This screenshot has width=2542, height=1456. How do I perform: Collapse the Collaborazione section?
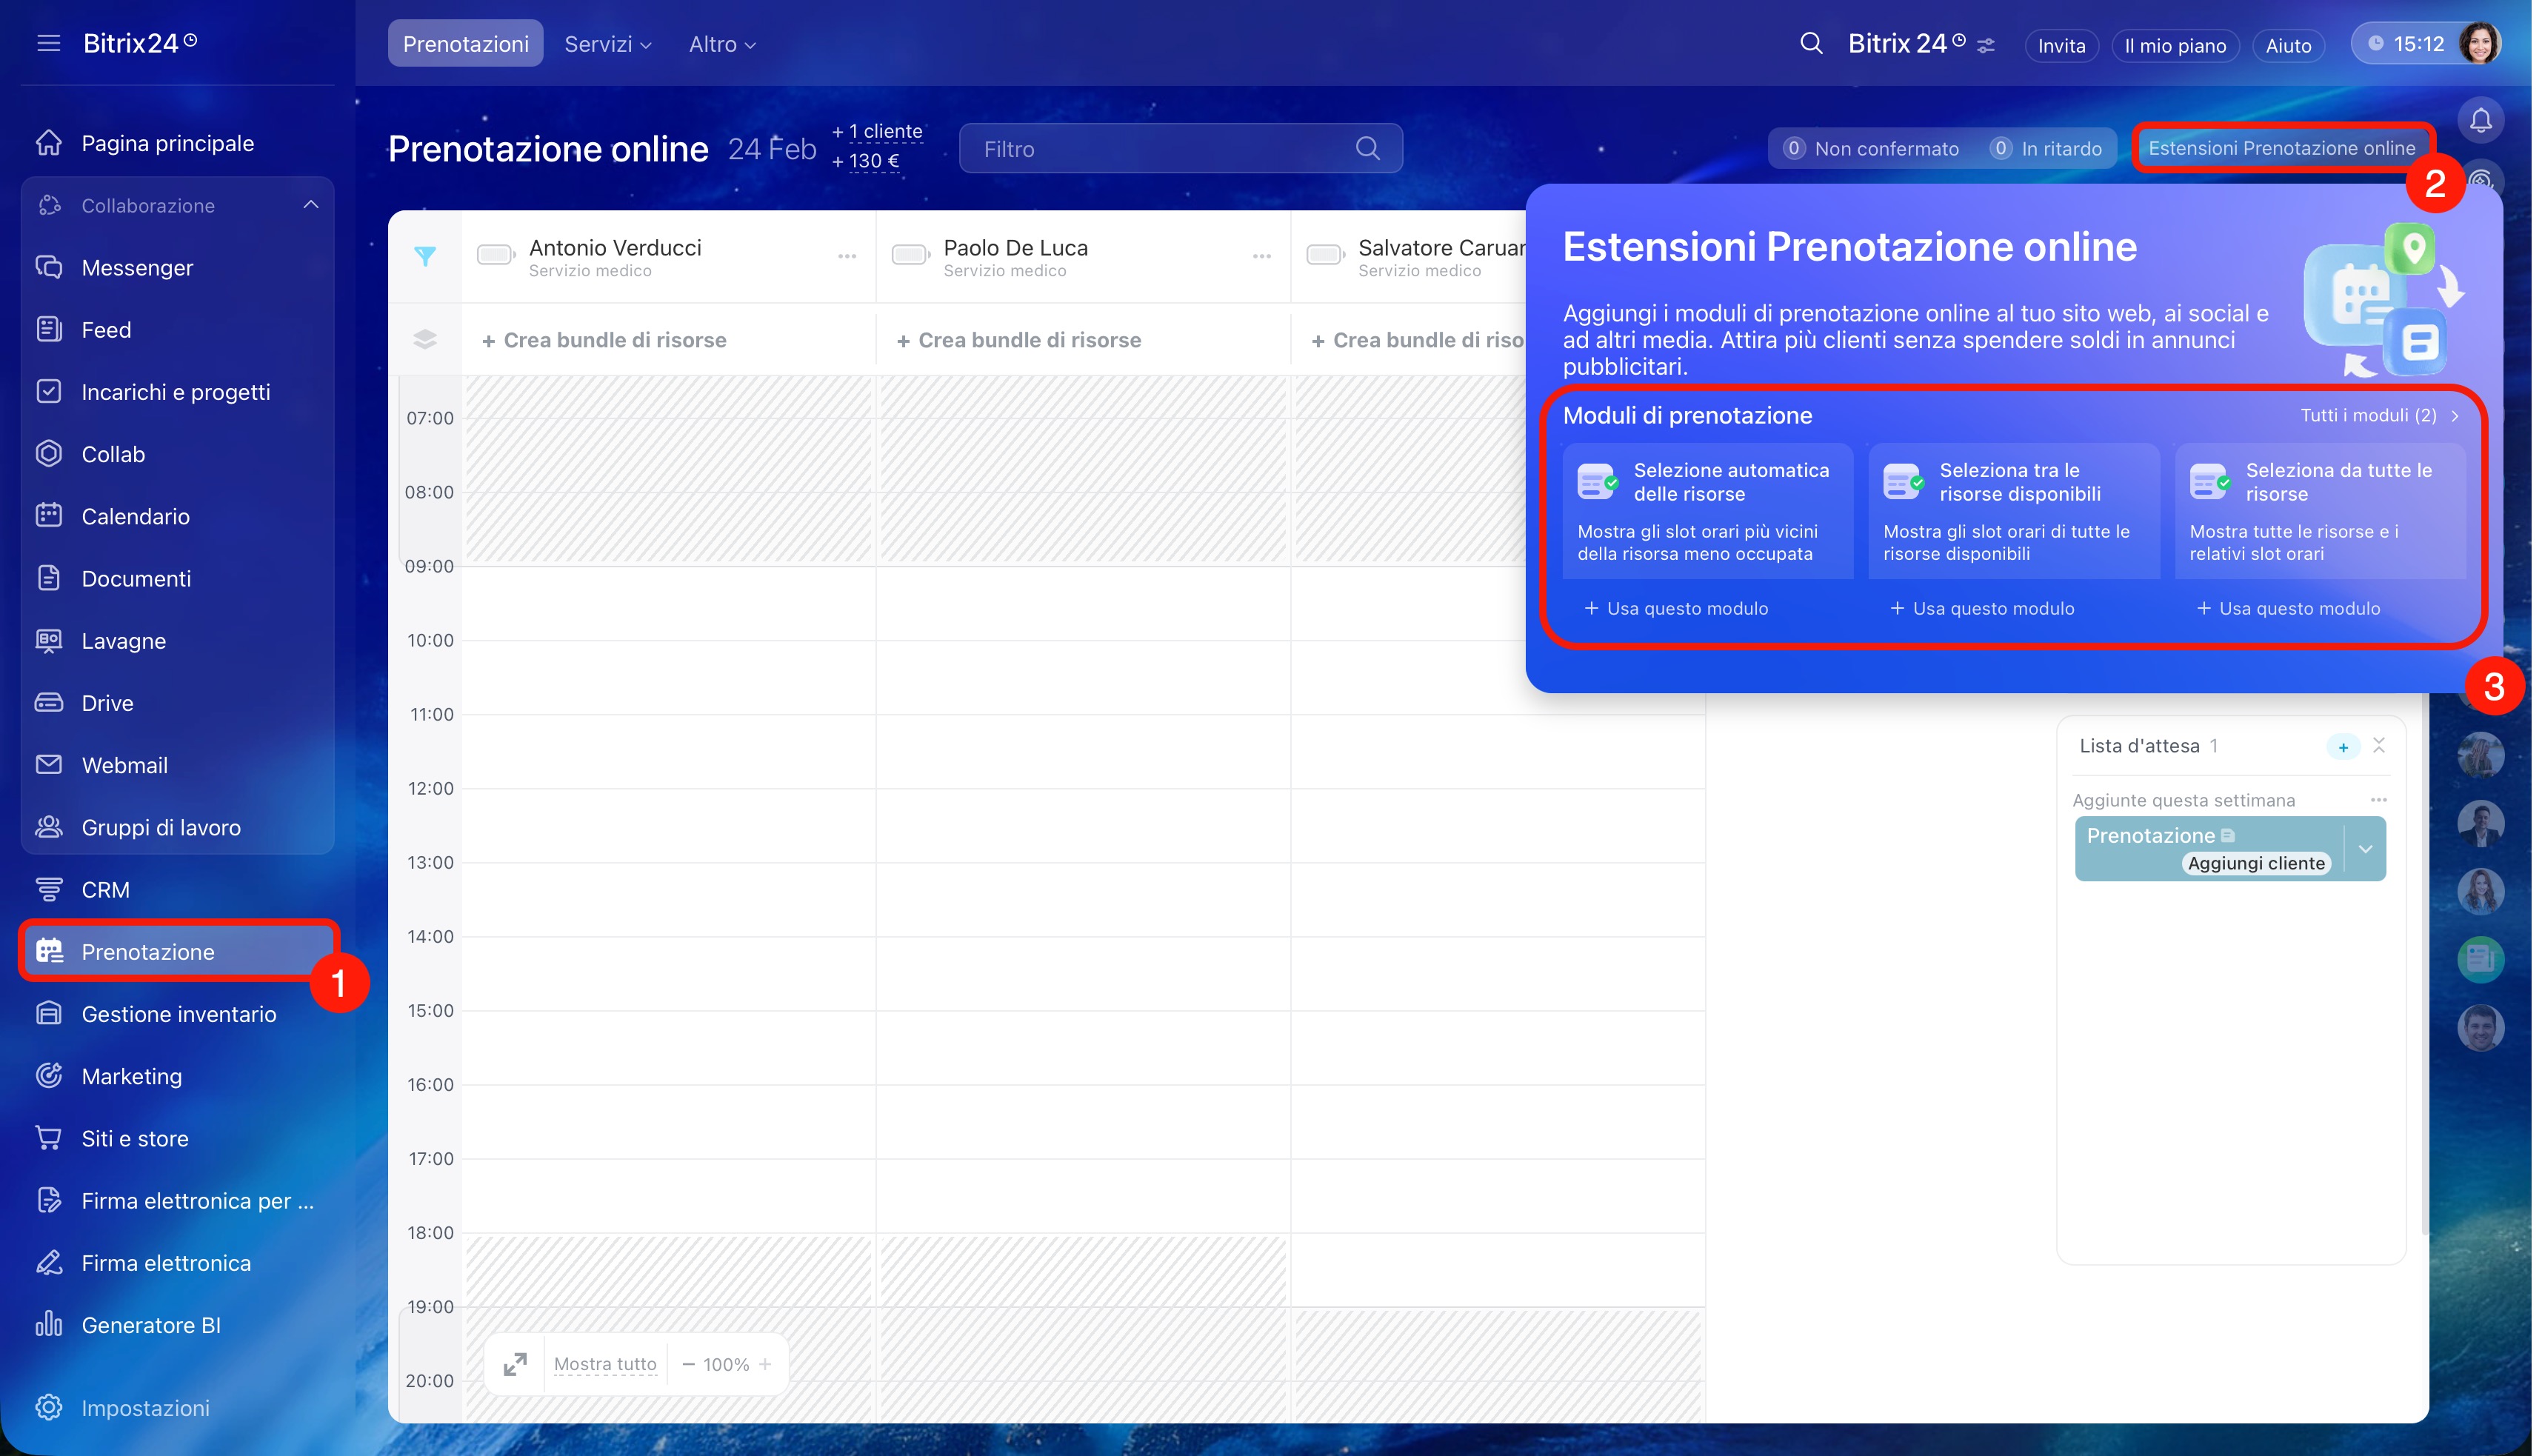pyautogui.click(x=311, y=205)
